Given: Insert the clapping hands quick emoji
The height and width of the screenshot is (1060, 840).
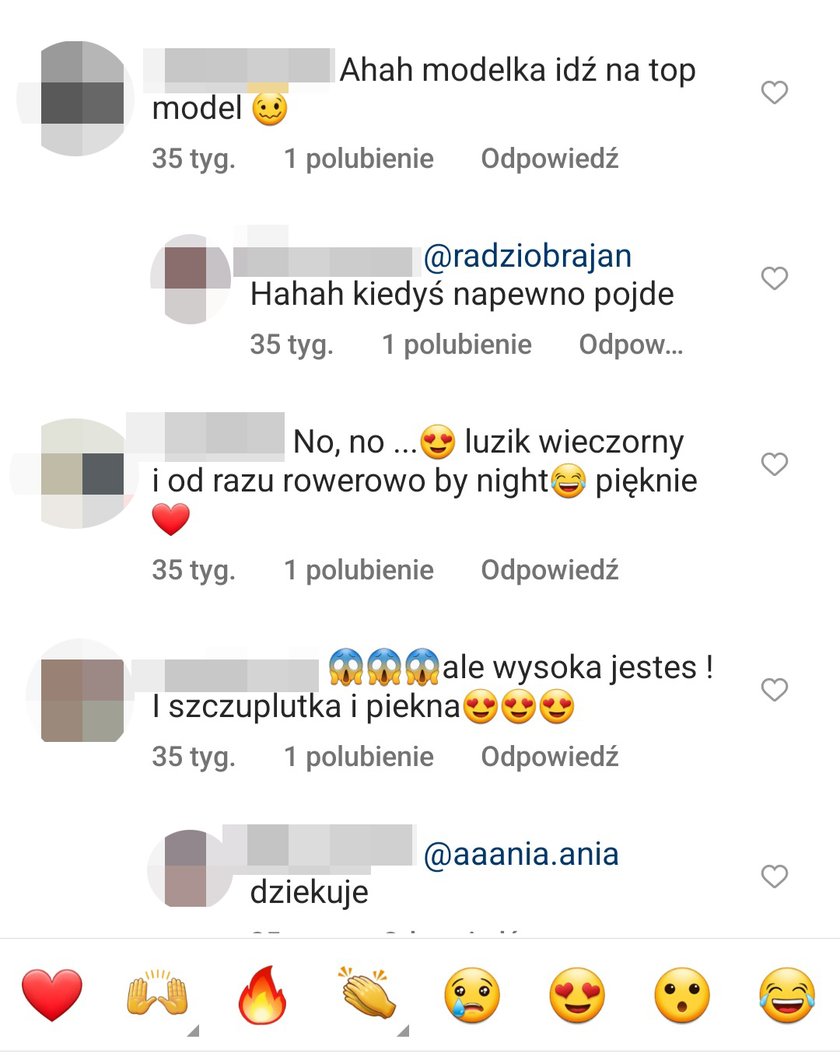Looking at the screenshot, I should 368,994.
